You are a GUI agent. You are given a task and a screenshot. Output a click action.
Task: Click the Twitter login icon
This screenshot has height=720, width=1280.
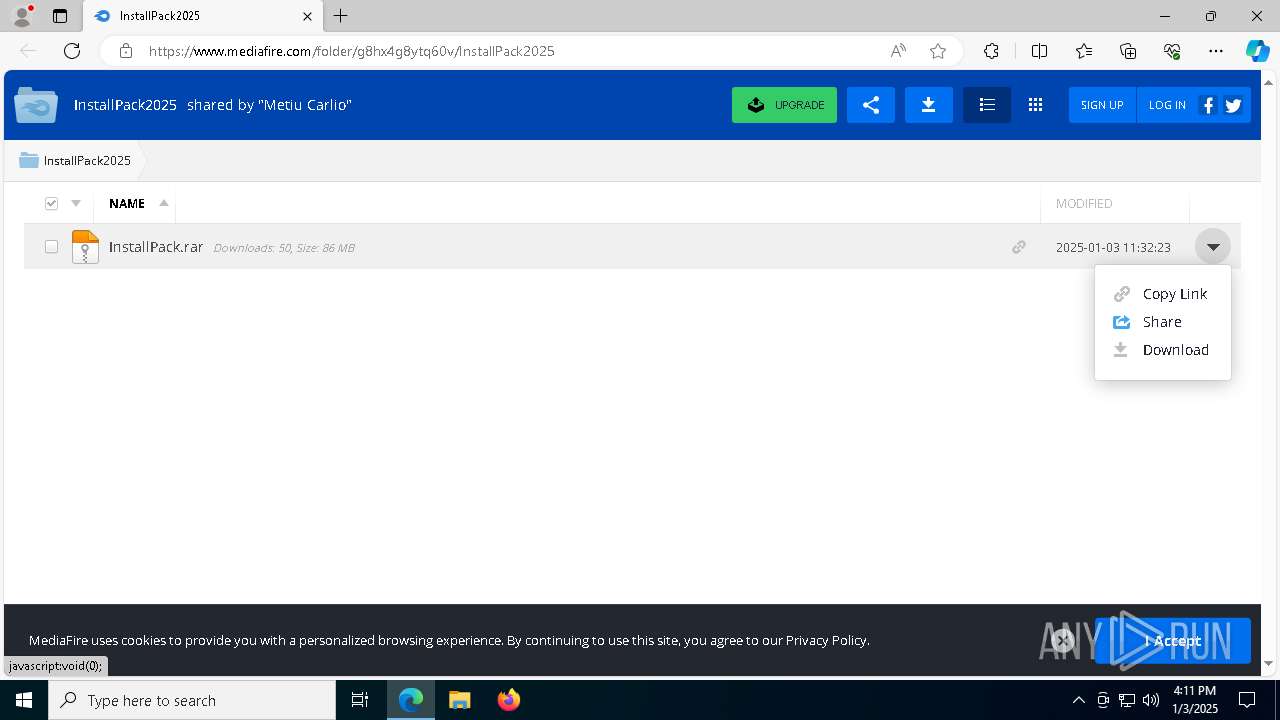click(x=1233, y=105)
